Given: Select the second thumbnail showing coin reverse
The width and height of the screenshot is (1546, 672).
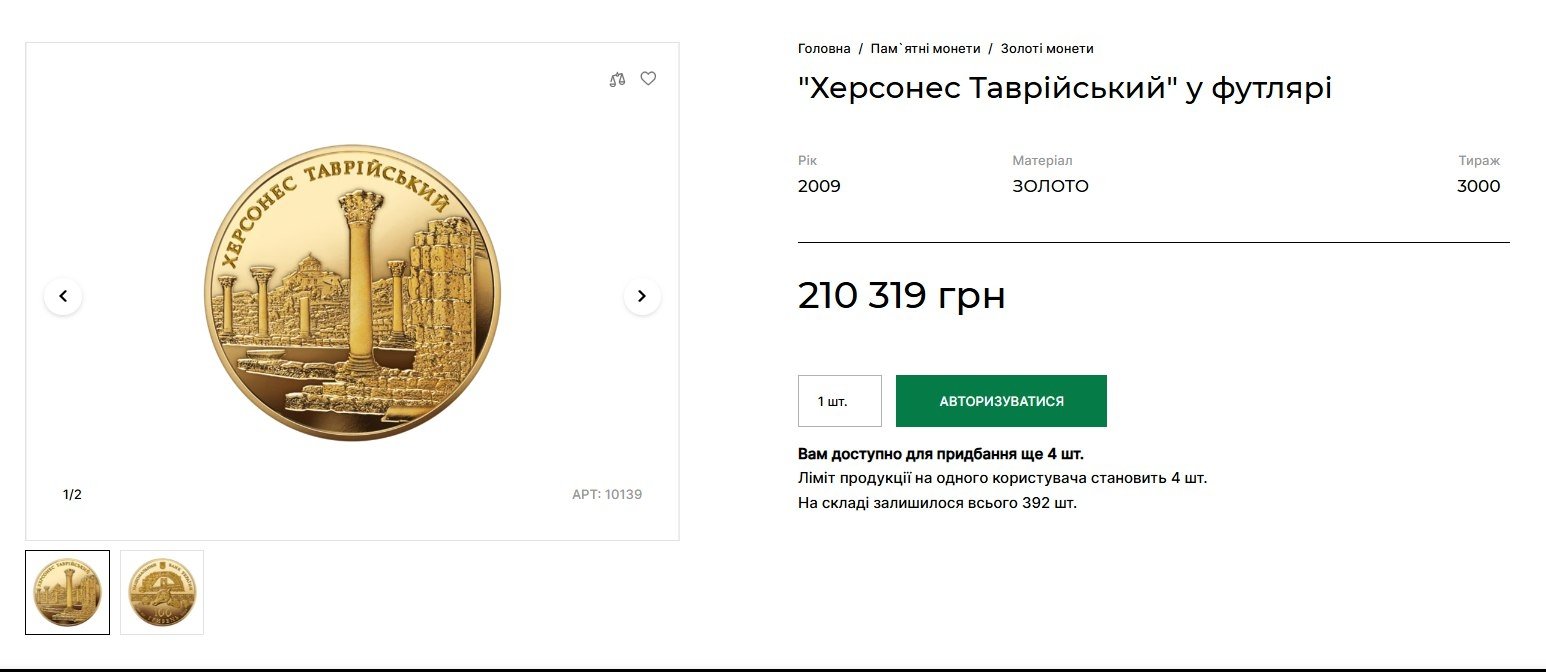Looking at the screenshot, I should 162,592.
